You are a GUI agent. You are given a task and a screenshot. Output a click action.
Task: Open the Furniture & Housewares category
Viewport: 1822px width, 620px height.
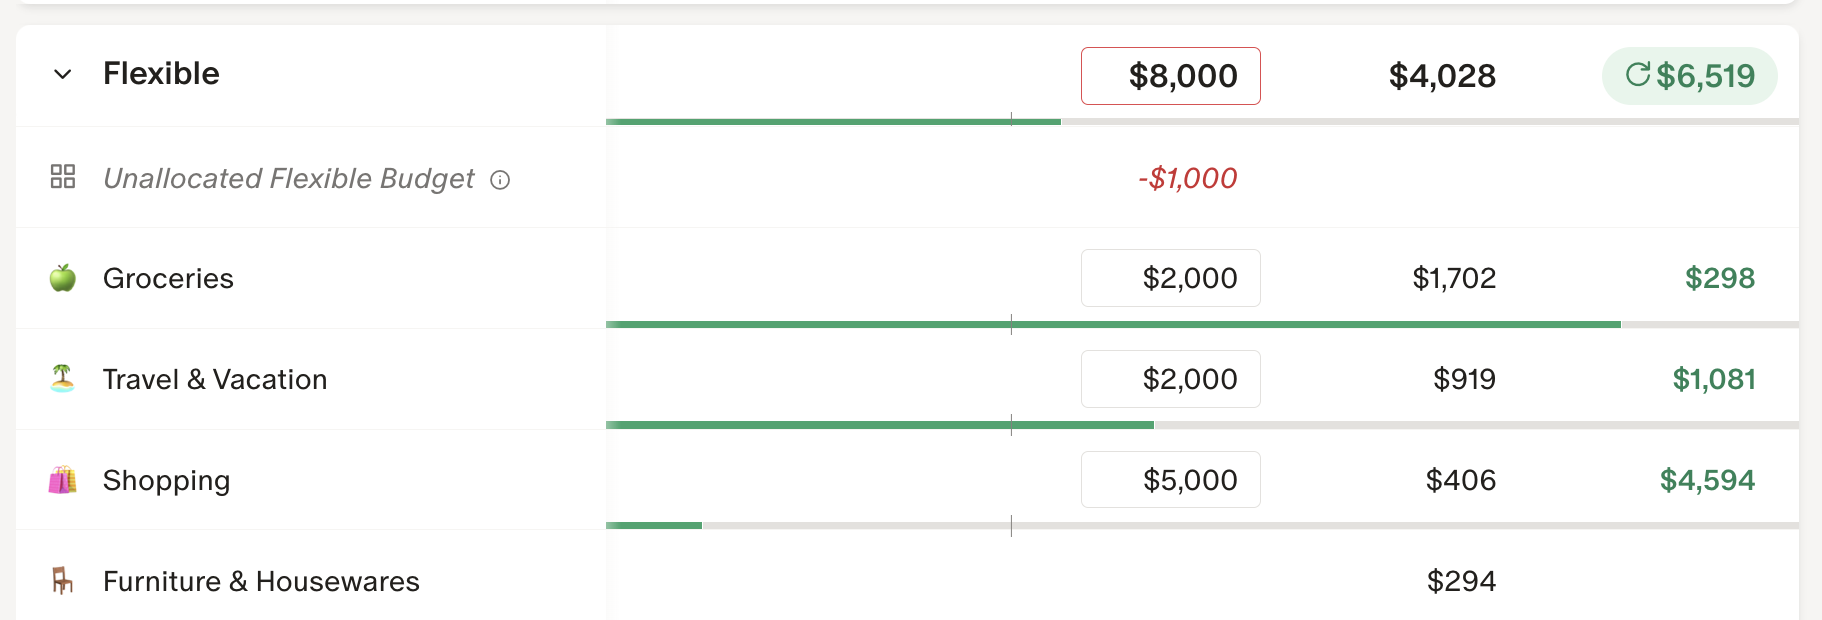261,581
